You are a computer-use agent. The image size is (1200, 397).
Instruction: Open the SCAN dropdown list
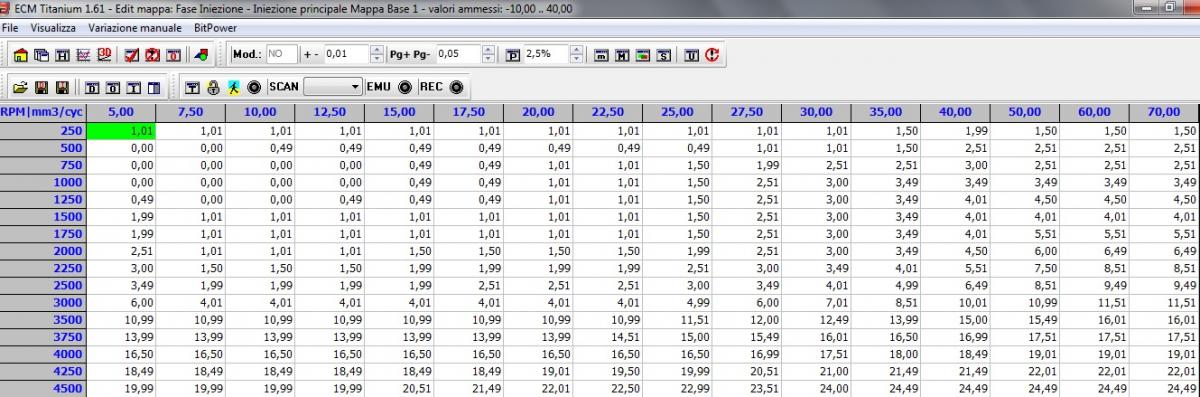click(x=333, y=87)
